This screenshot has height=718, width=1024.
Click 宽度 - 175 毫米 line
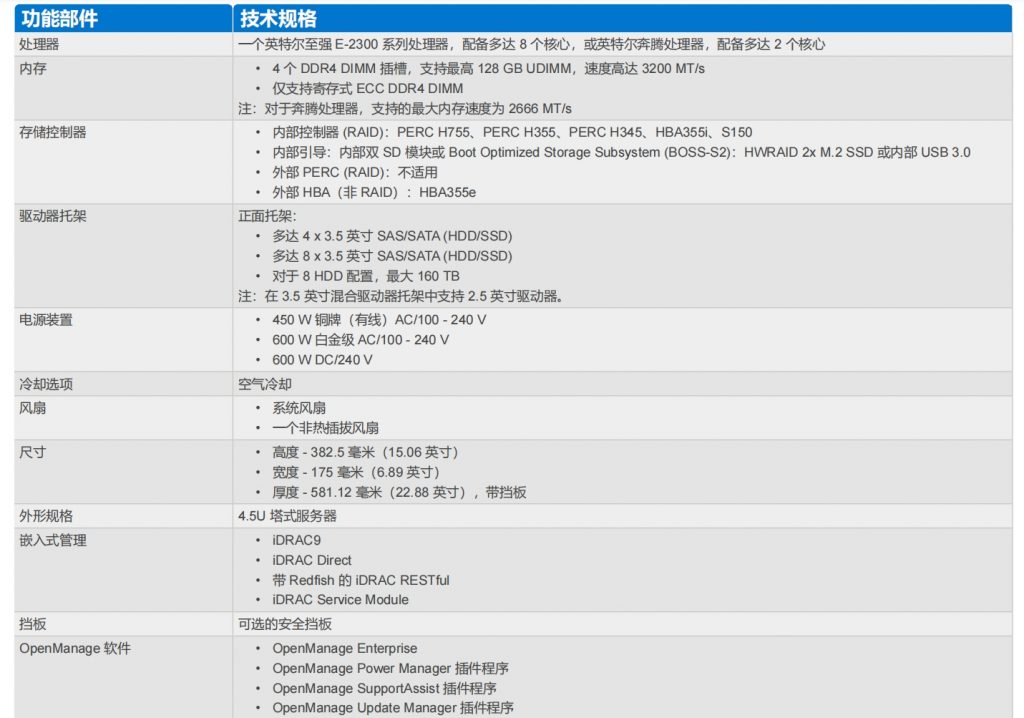pyautogui.click(x=357, y=472)
